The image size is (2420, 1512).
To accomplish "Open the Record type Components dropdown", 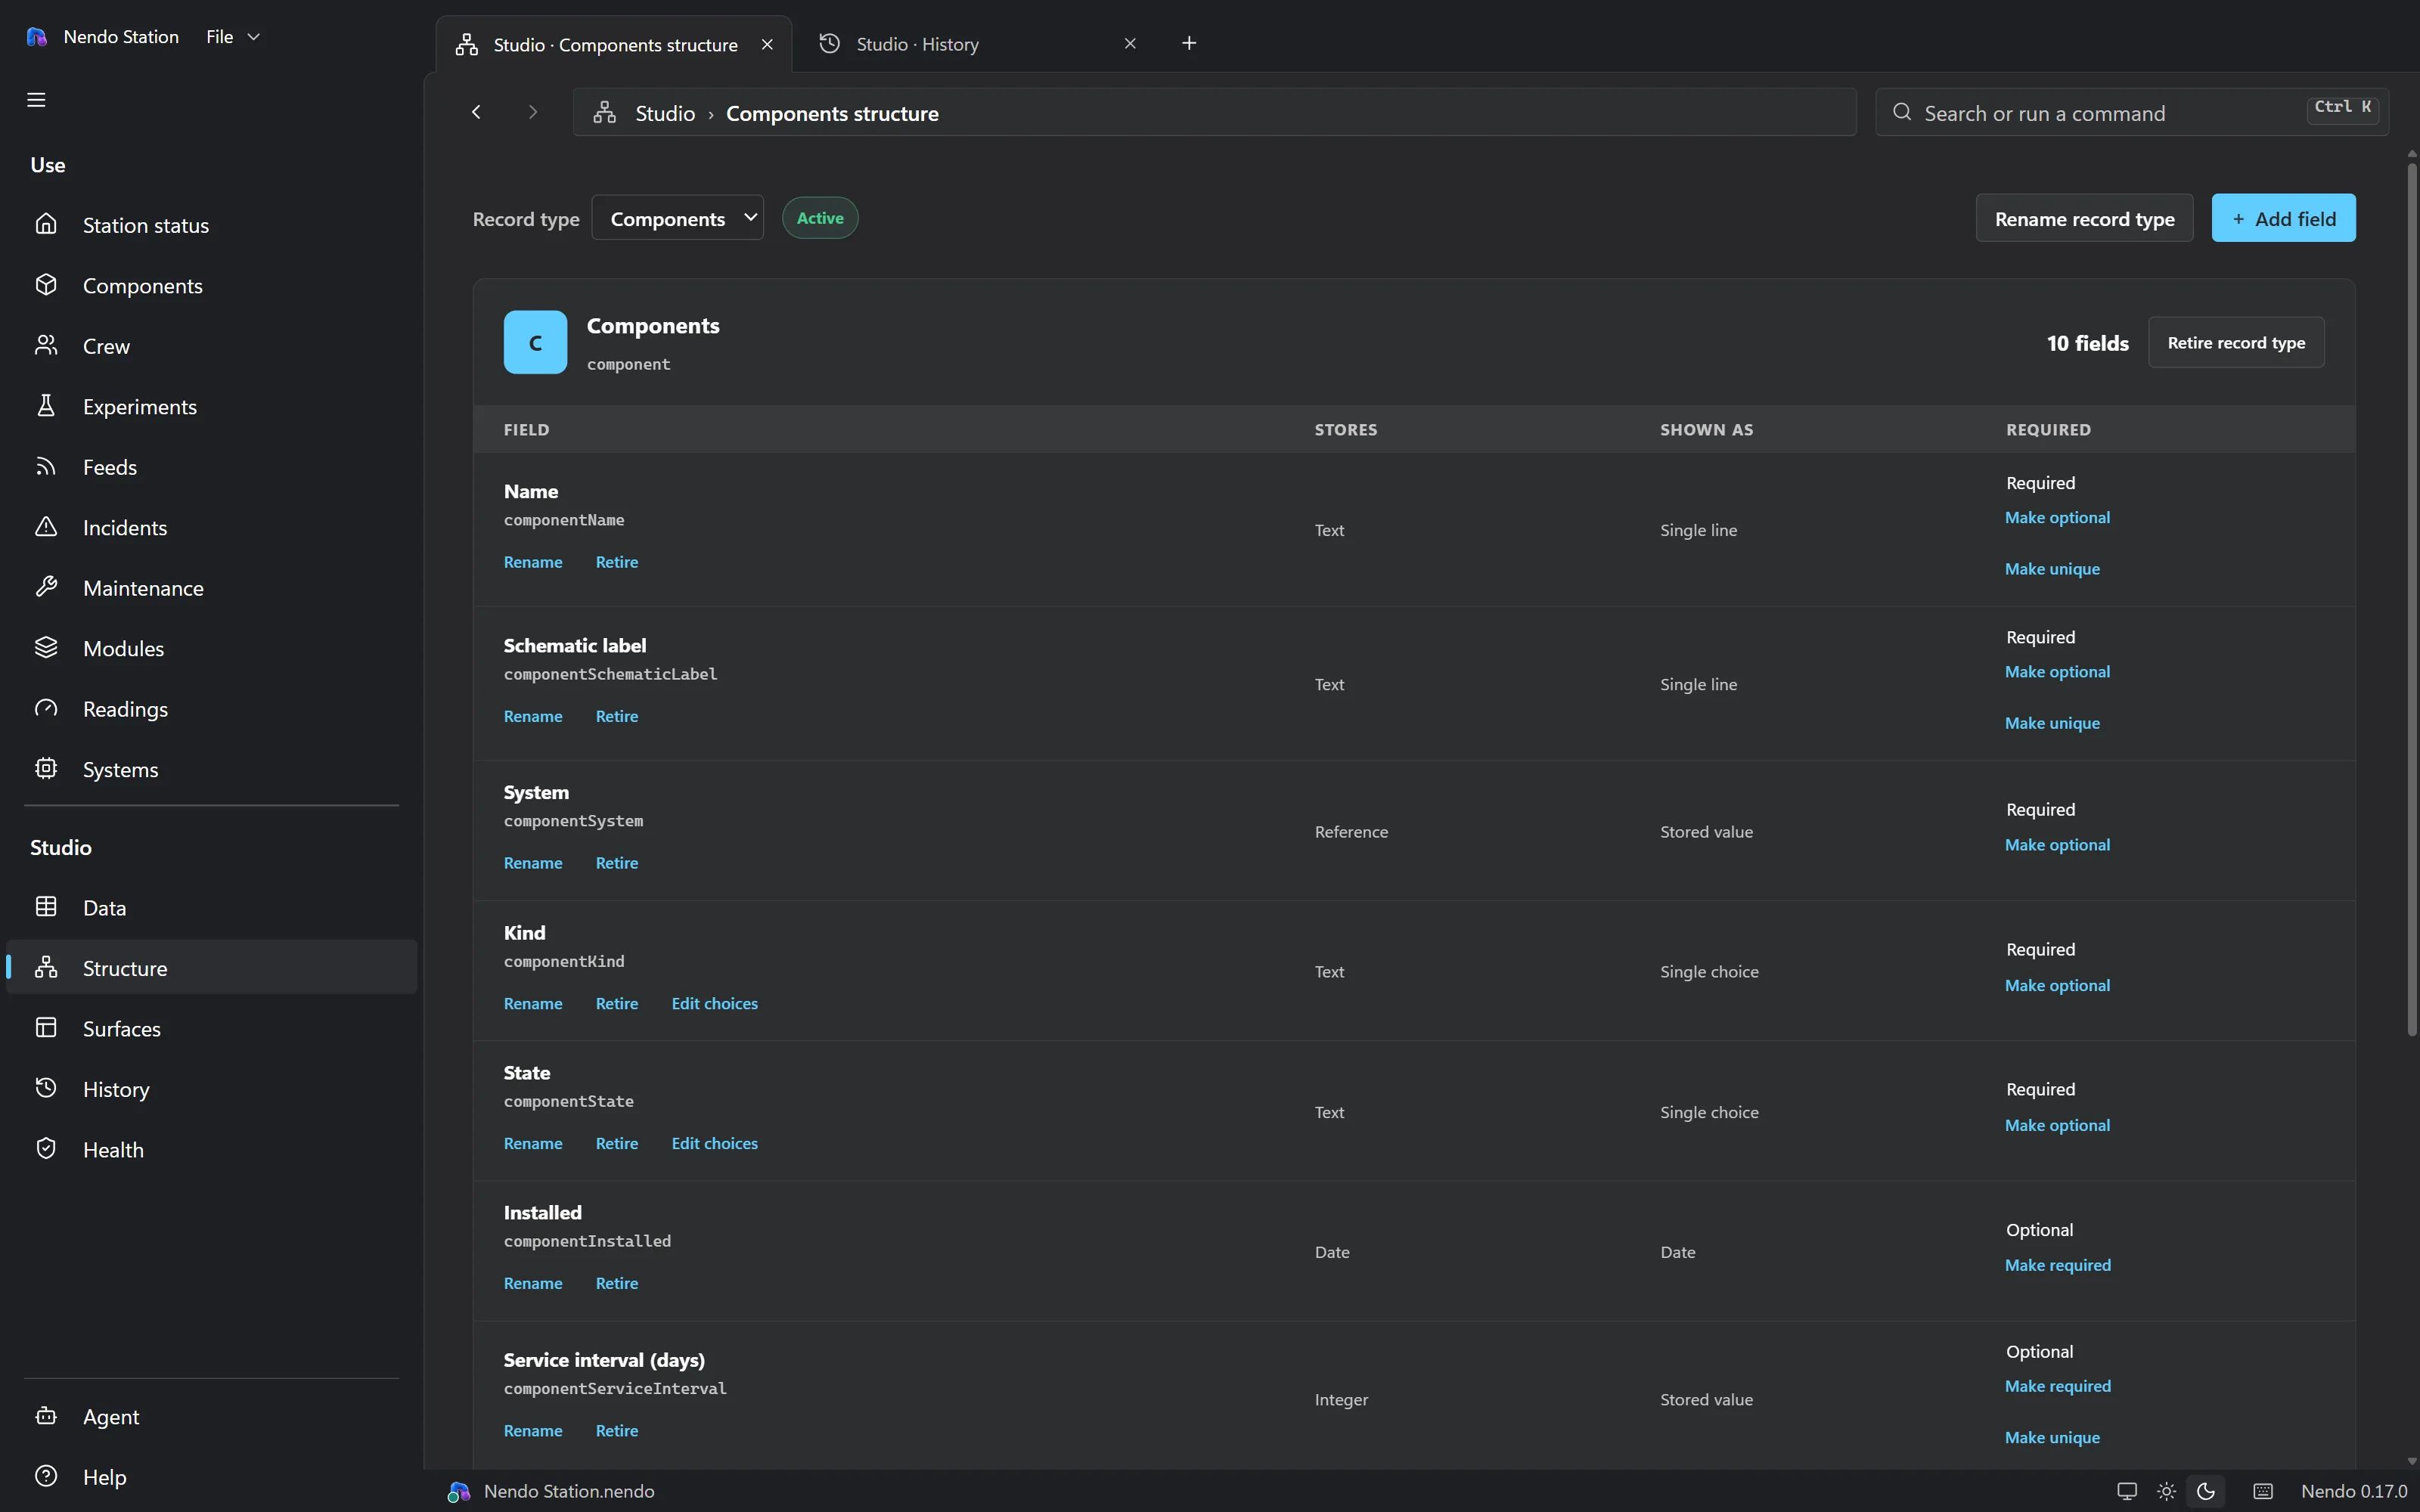I will 678,218.
